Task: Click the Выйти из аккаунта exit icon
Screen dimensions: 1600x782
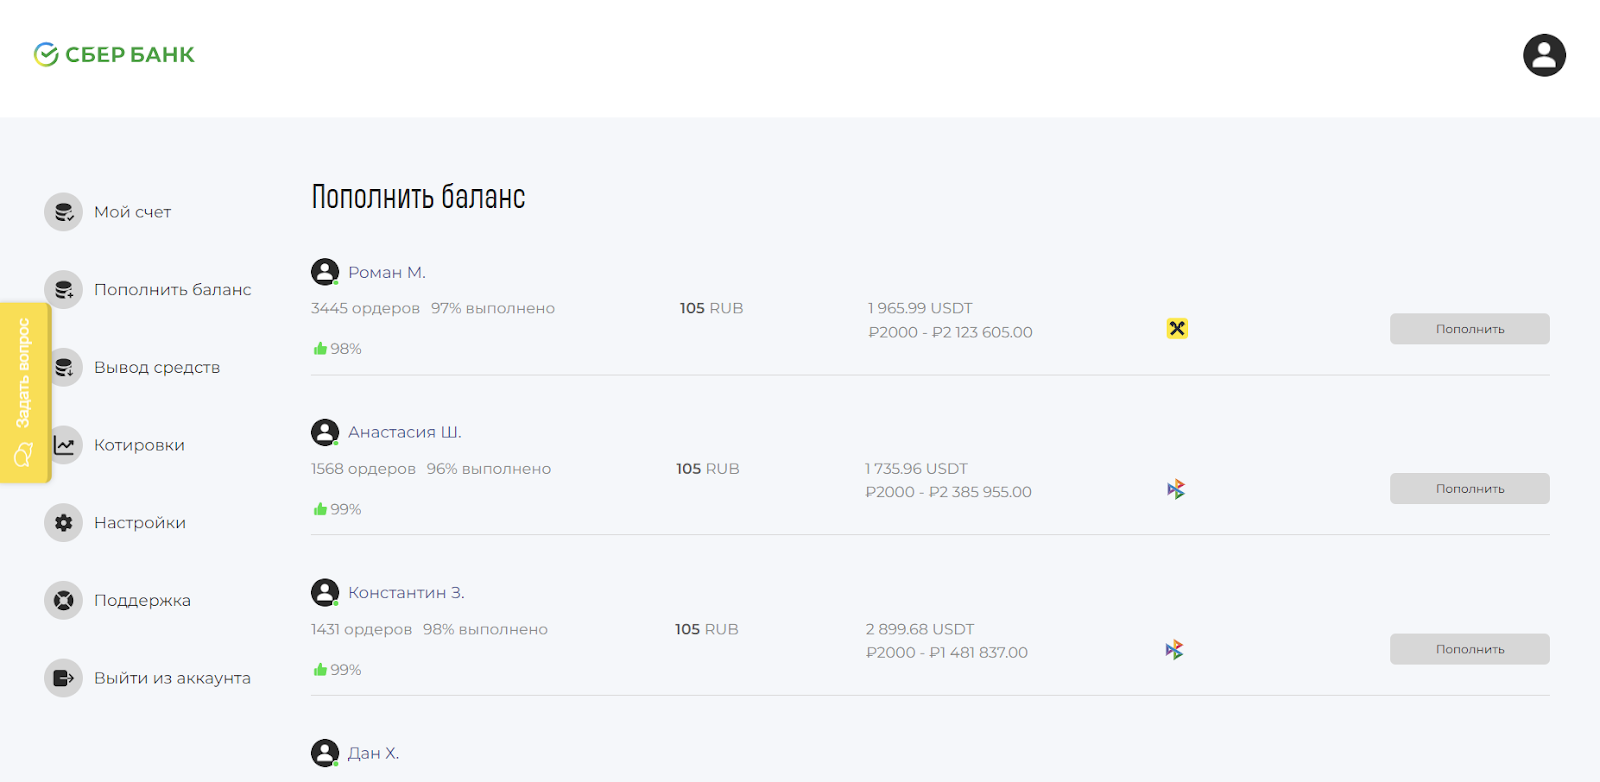Action: coord(63,678)
